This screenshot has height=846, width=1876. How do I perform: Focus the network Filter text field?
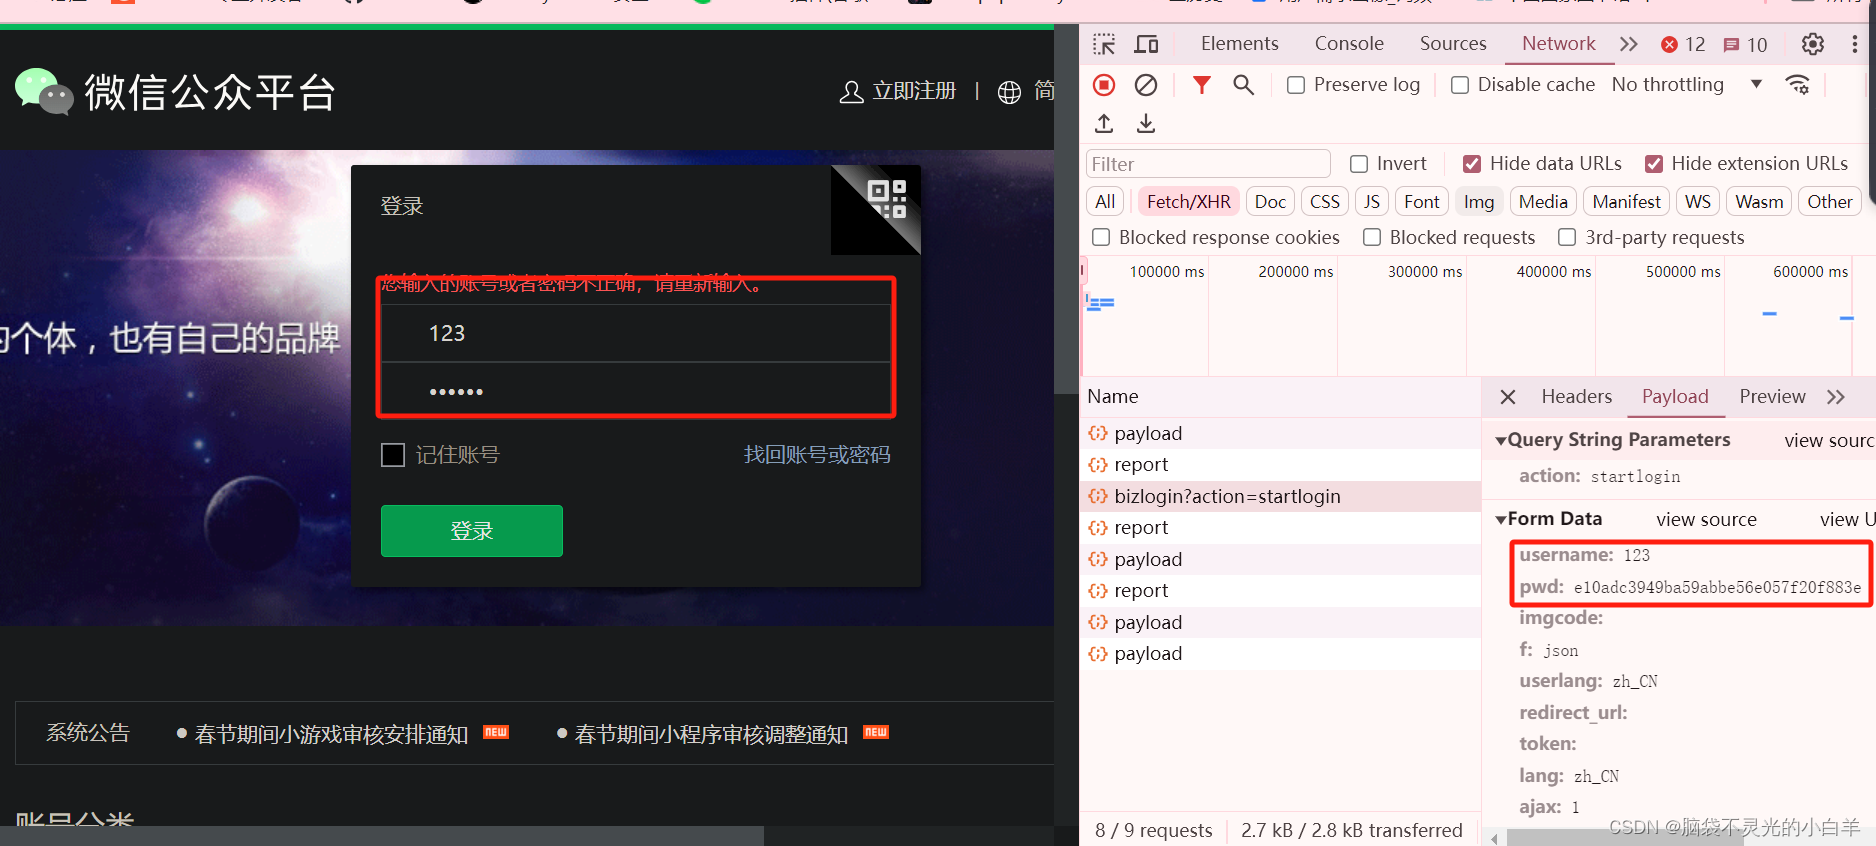[x=1208, y=164]
